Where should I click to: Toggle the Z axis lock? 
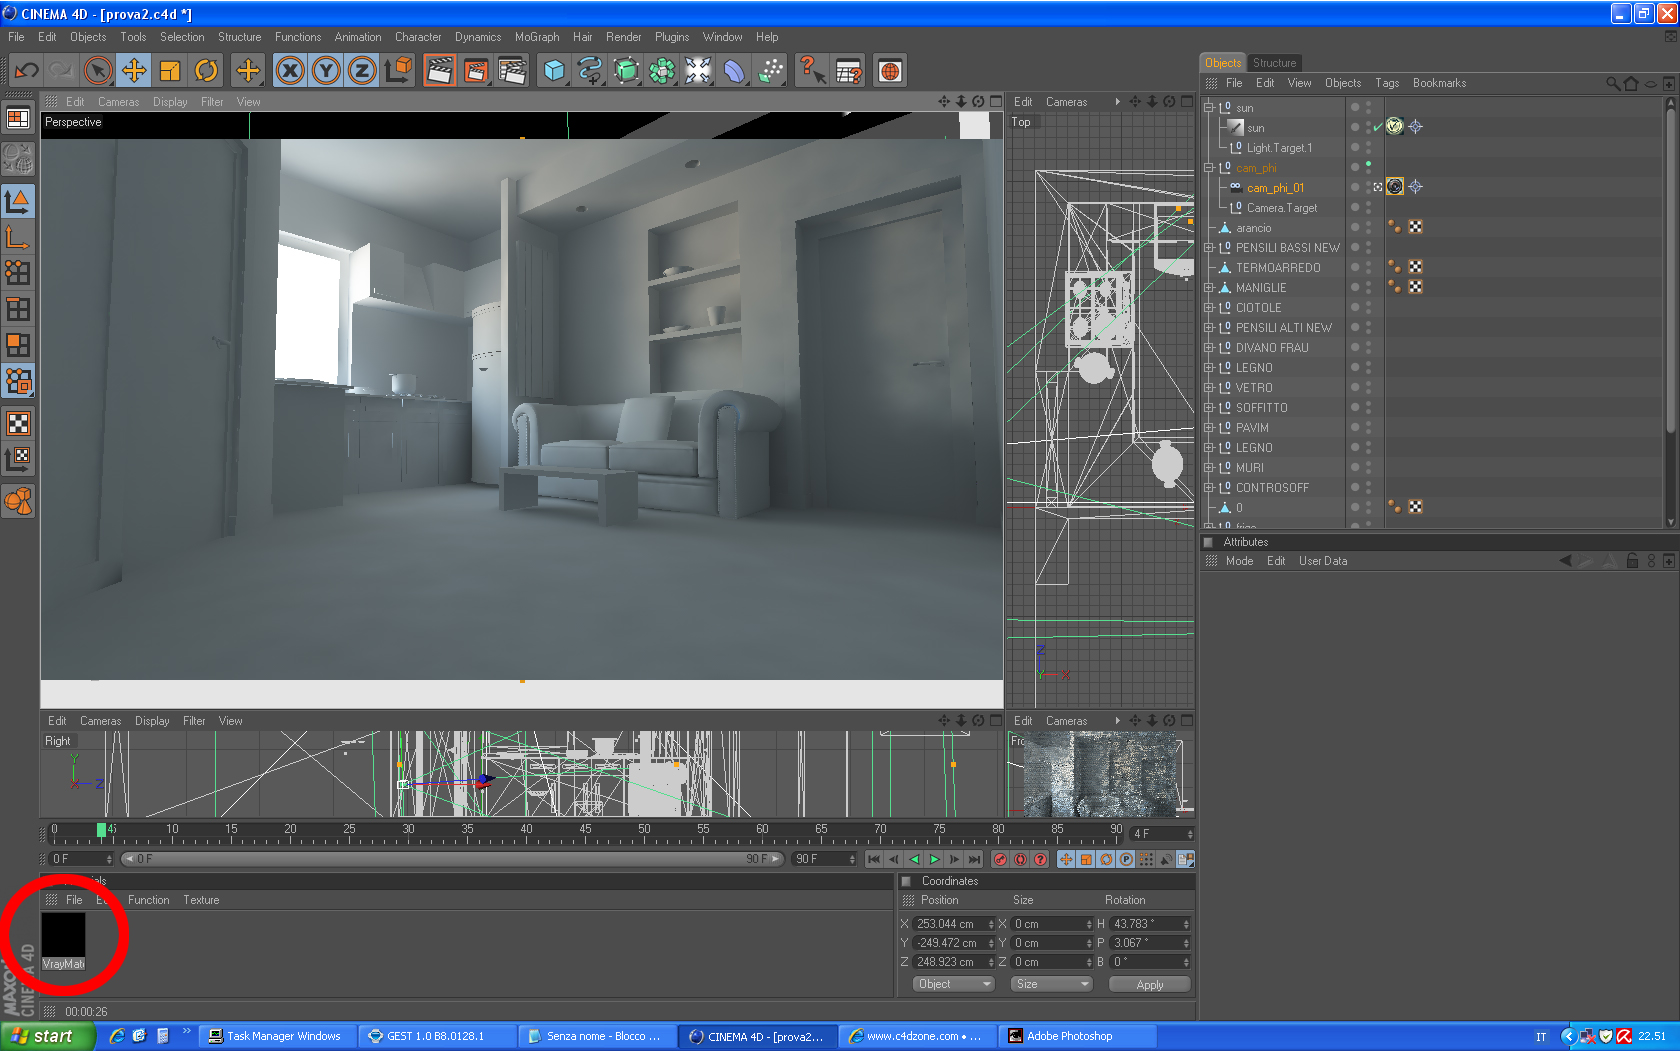362,70
